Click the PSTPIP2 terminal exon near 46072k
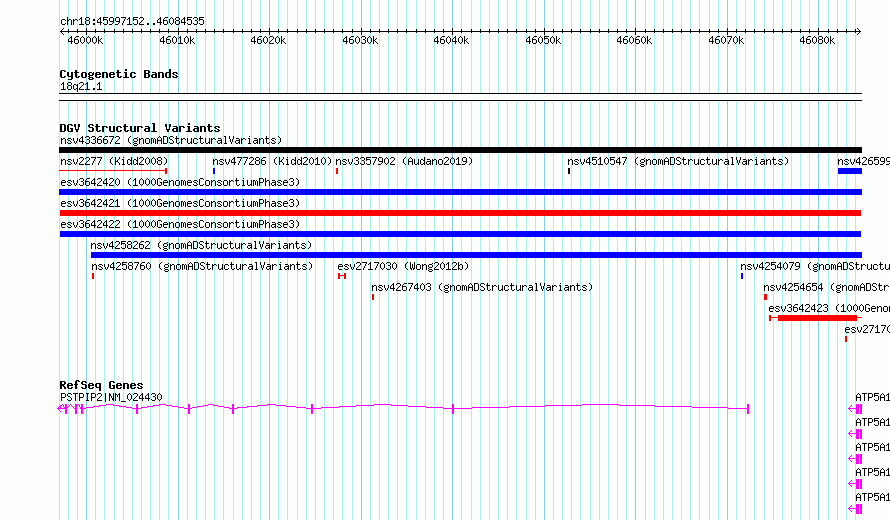 748,409
